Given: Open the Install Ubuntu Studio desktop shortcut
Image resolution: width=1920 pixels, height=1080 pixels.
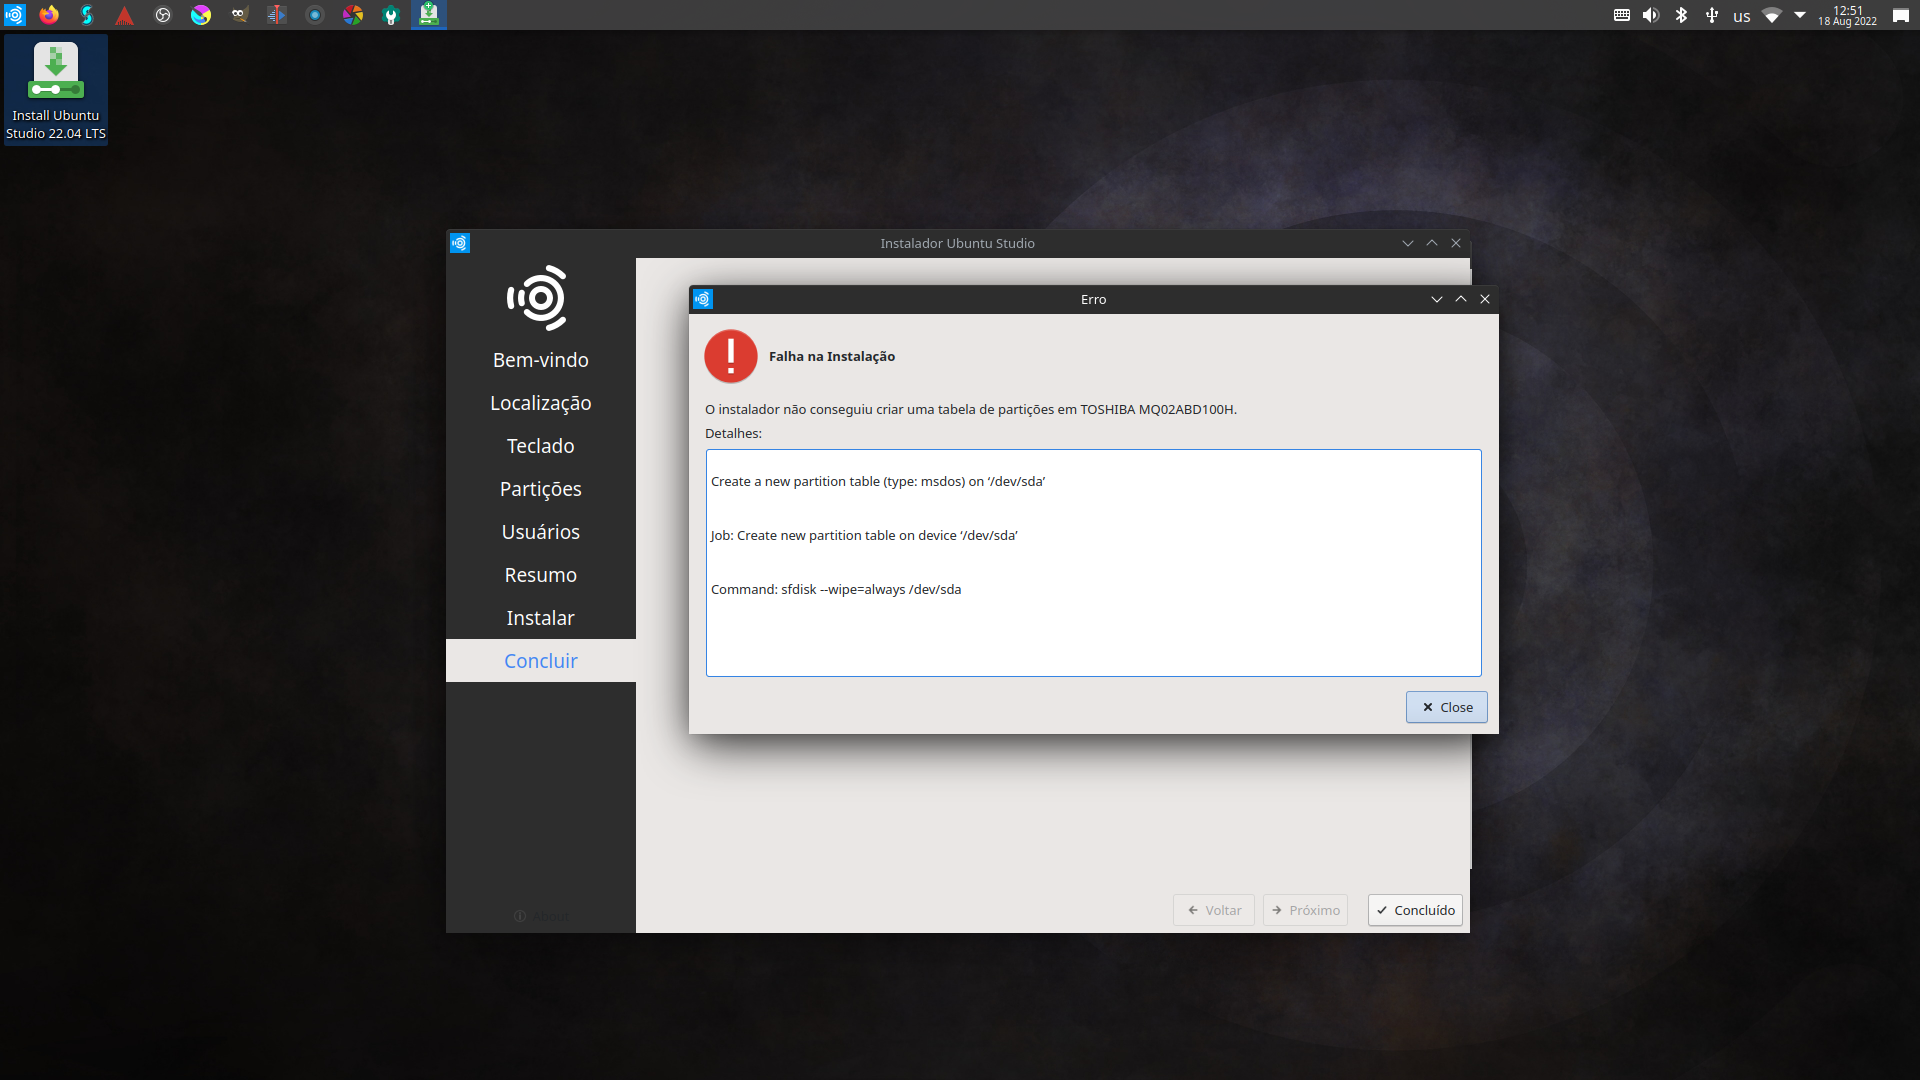Looking at the screenshot, I should click(56, 90).
